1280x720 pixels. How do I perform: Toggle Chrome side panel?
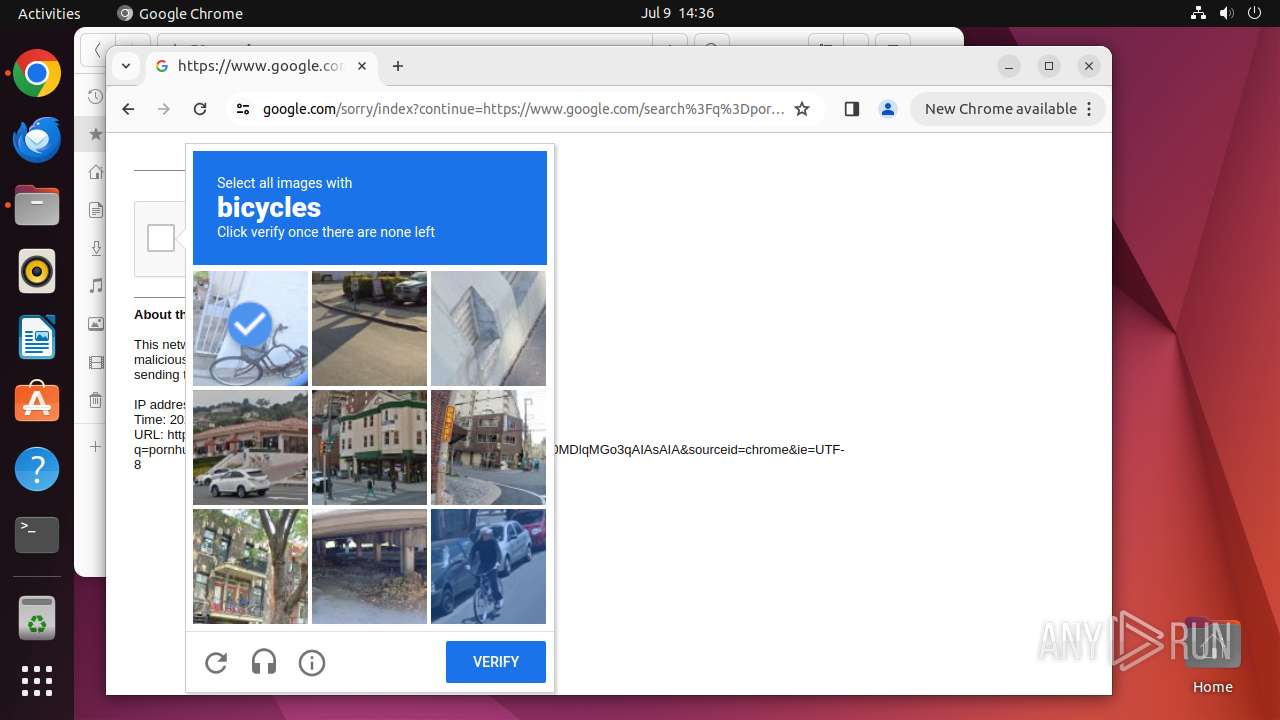tap(852, 109)
